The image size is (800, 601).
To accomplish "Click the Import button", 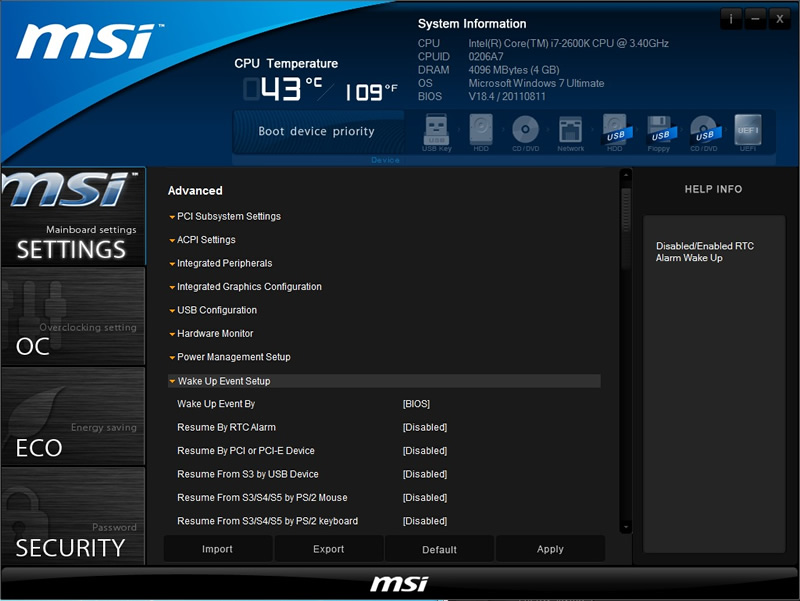I will coord(217,549).
